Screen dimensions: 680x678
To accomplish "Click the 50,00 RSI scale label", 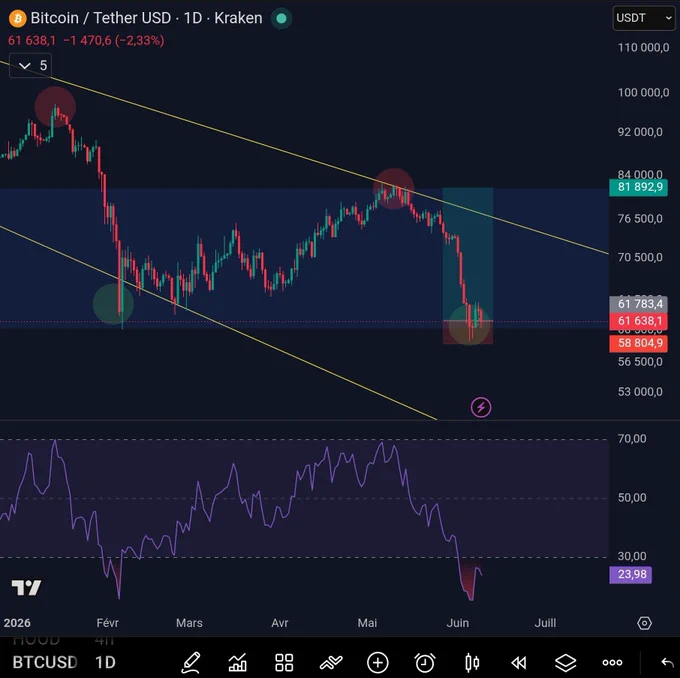I will point(632,498).
